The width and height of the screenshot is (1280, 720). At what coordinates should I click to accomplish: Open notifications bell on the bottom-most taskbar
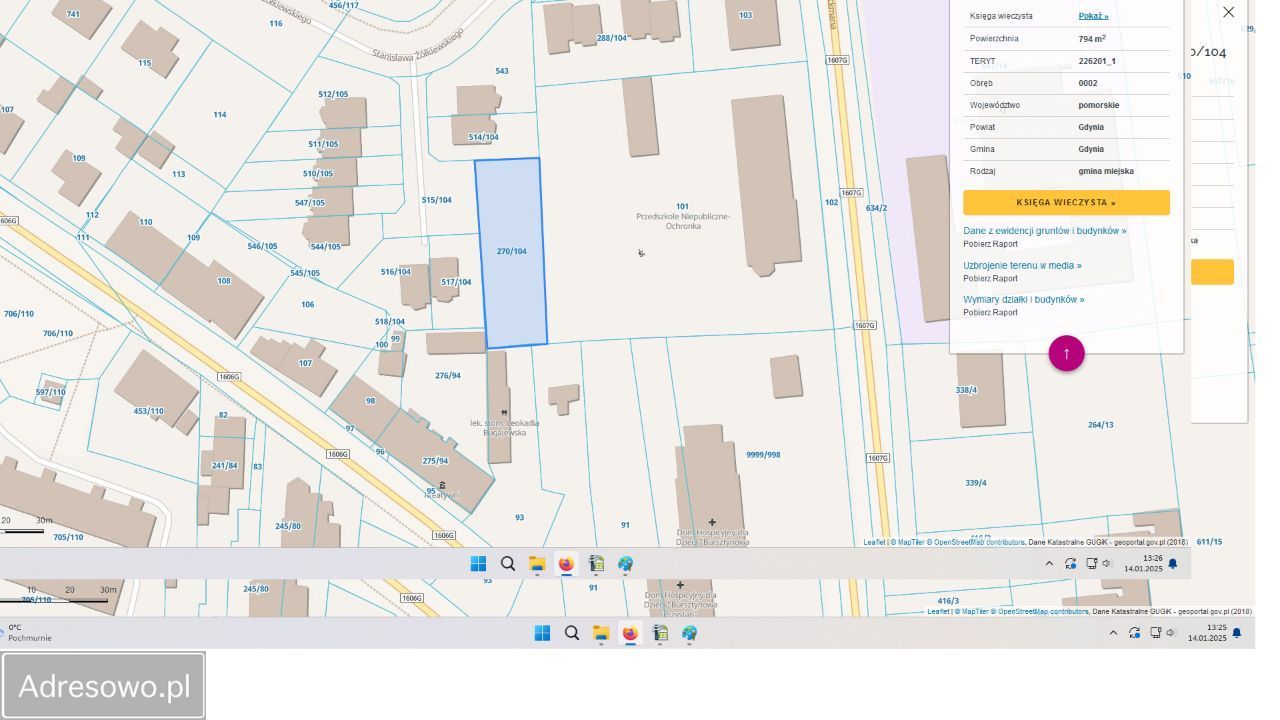pos(1237,633)
